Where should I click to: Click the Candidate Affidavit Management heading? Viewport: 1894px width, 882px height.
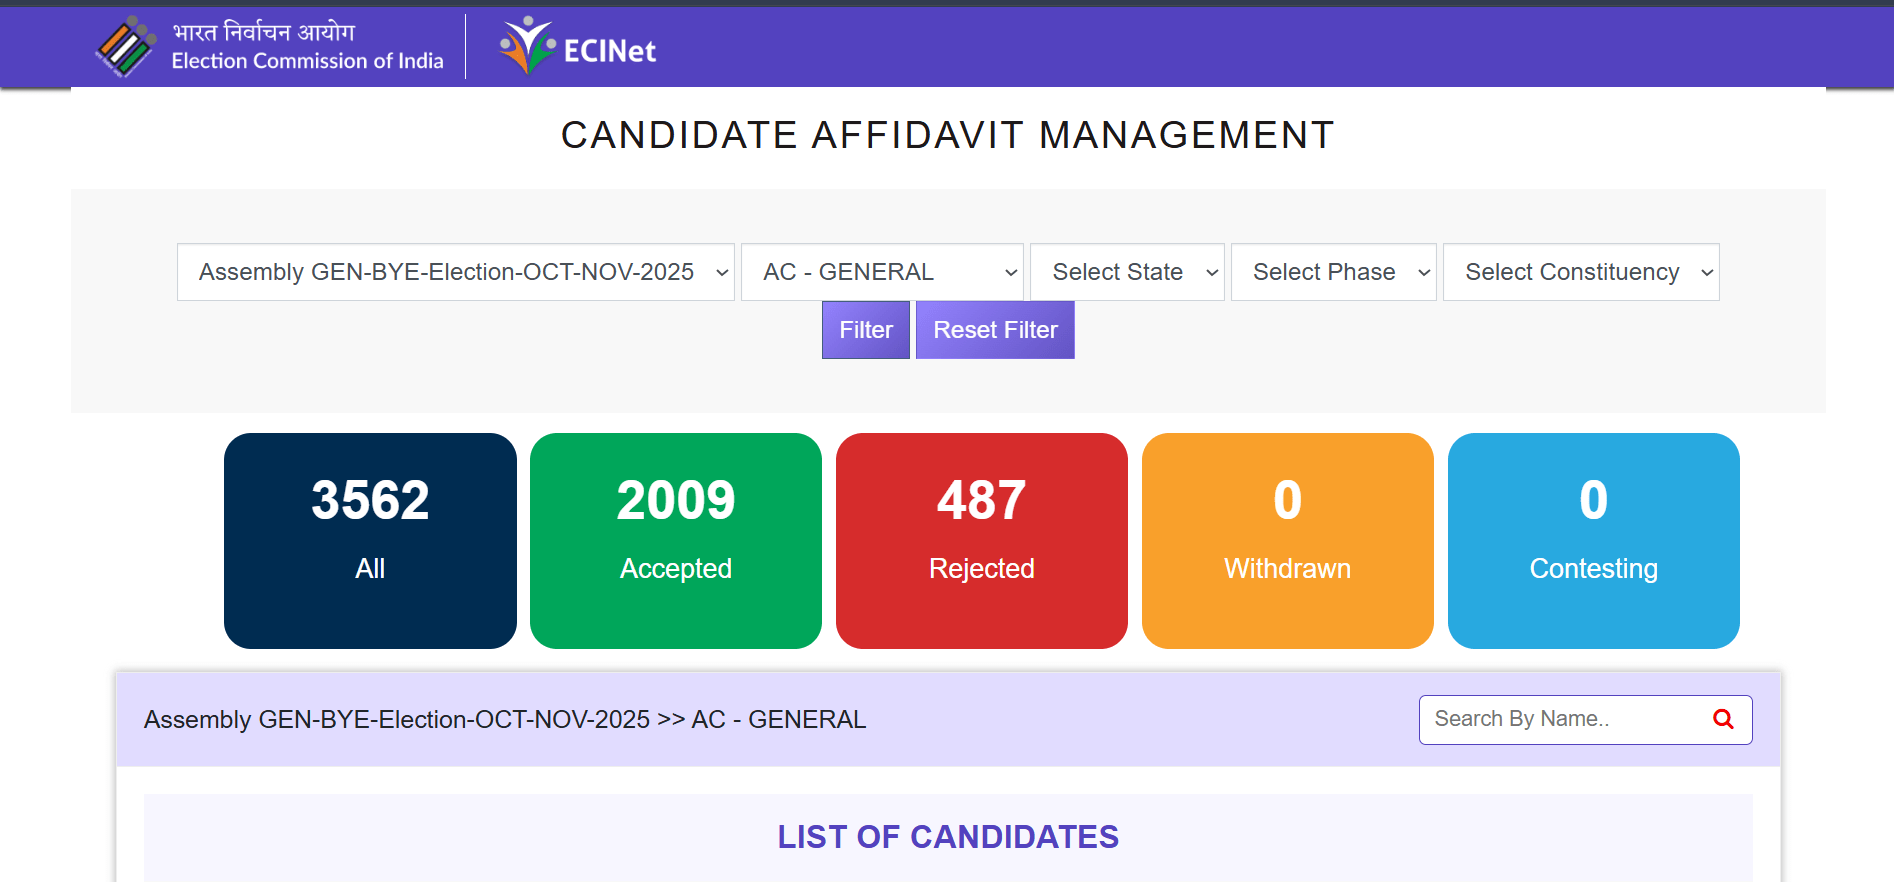(x=947, y=135)
